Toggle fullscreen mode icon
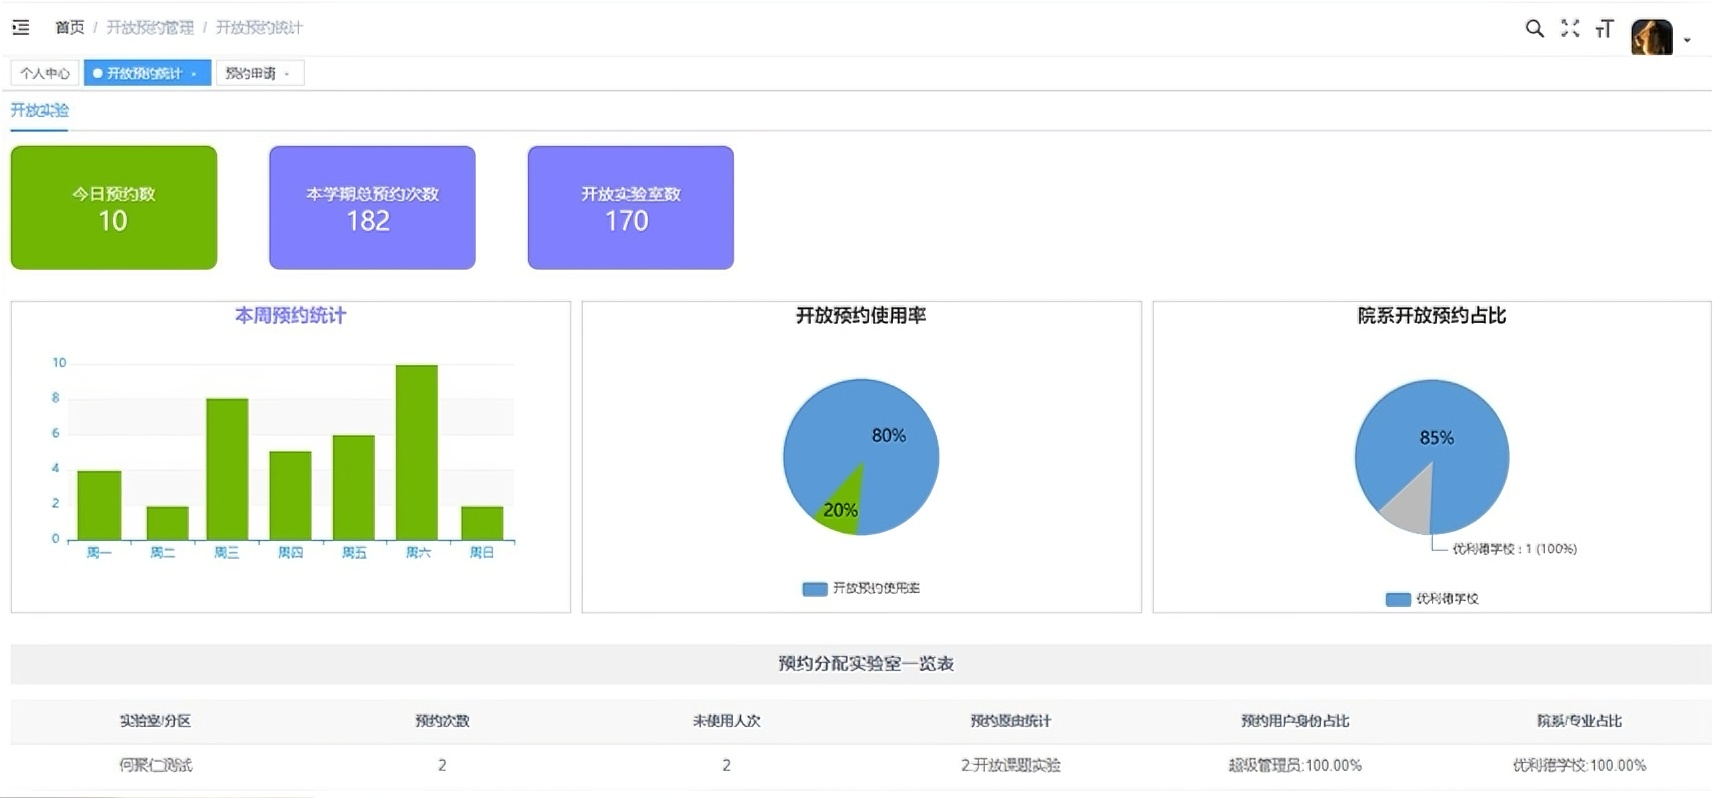1722x798 pixels. (x=1570, y=29)
